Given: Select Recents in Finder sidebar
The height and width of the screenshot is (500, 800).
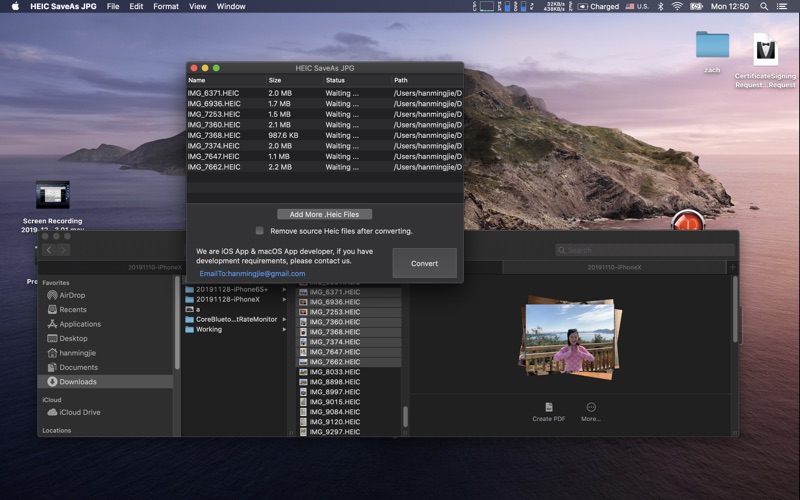Looking at the screenshot, I should tap(67, 310).
